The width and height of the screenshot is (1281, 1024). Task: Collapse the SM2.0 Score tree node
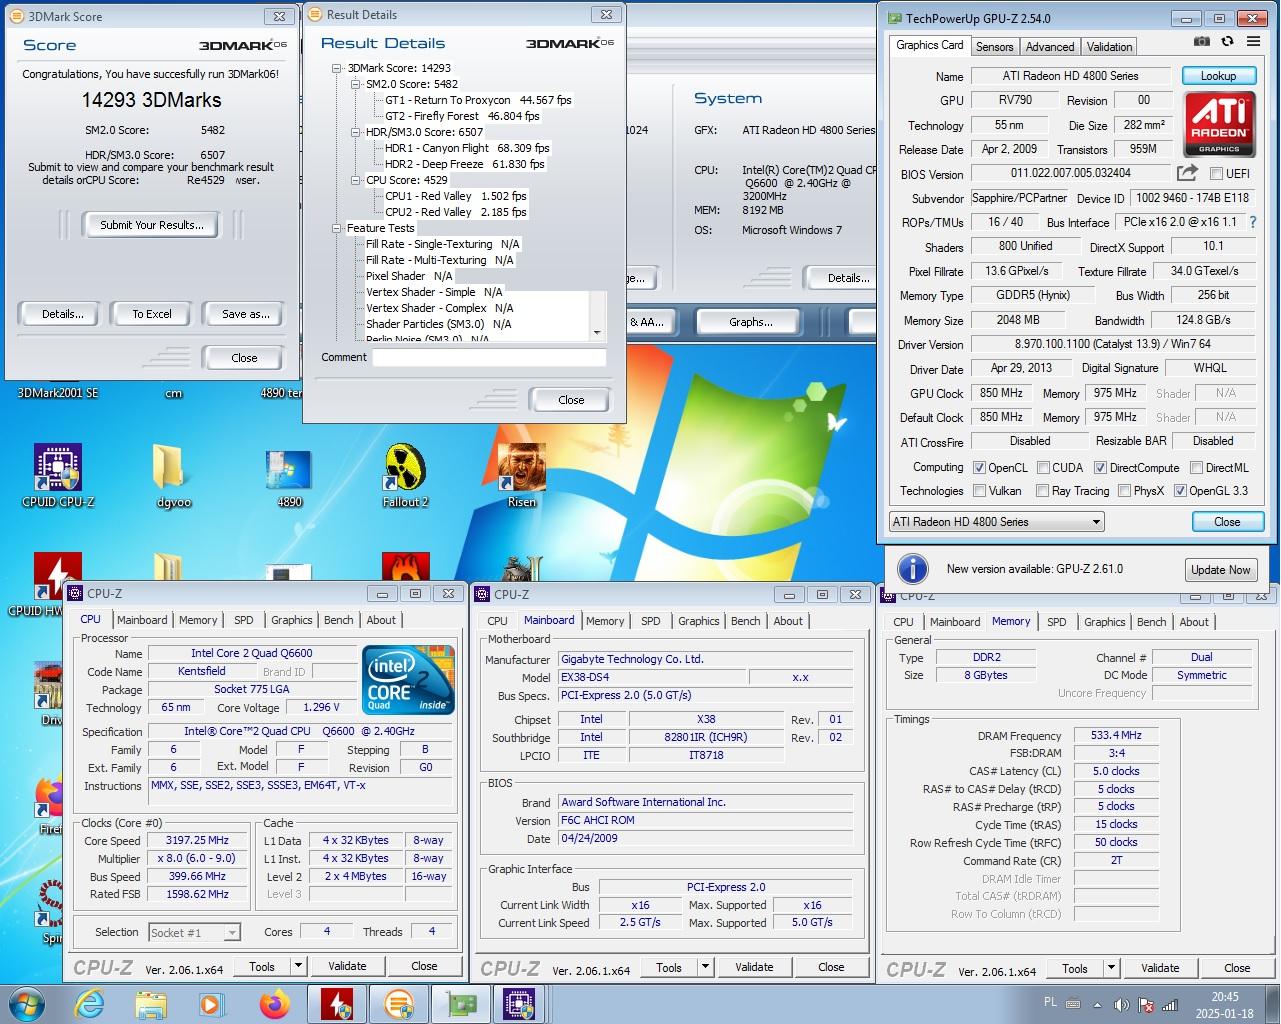(x=356, y=84)
